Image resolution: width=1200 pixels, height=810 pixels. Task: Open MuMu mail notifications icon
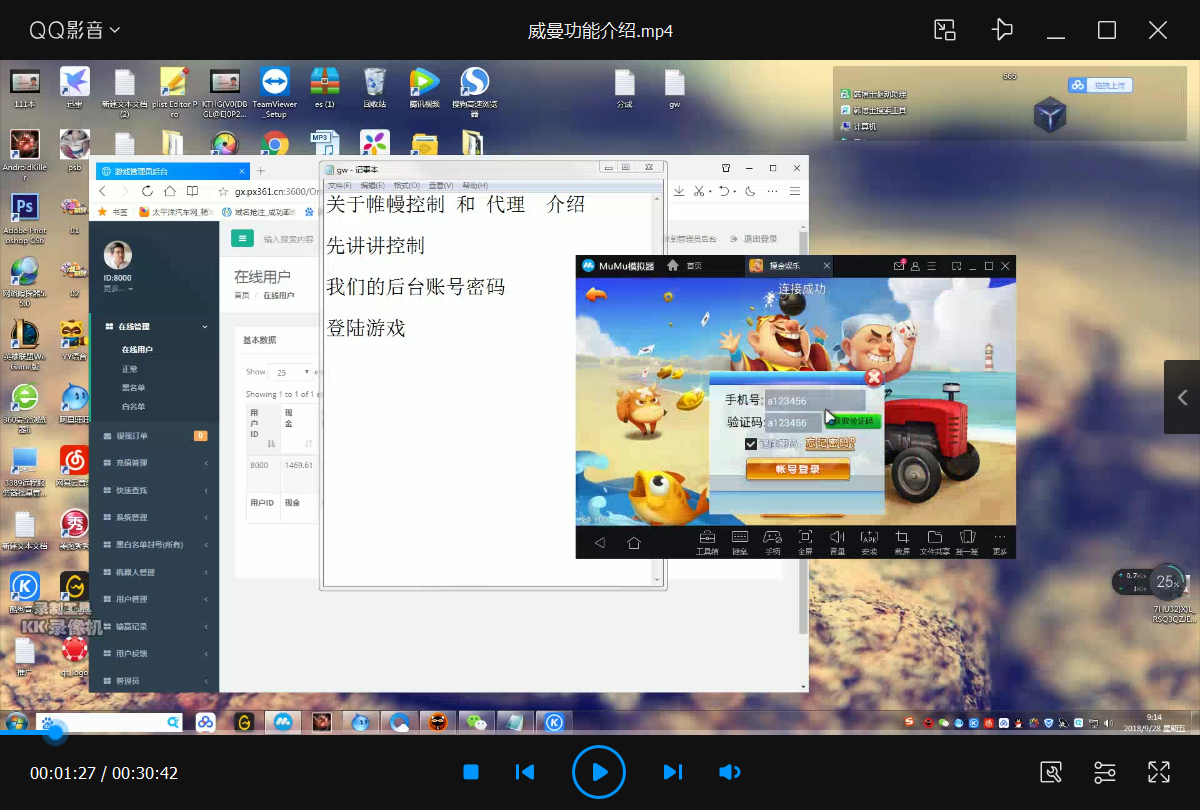899,266
